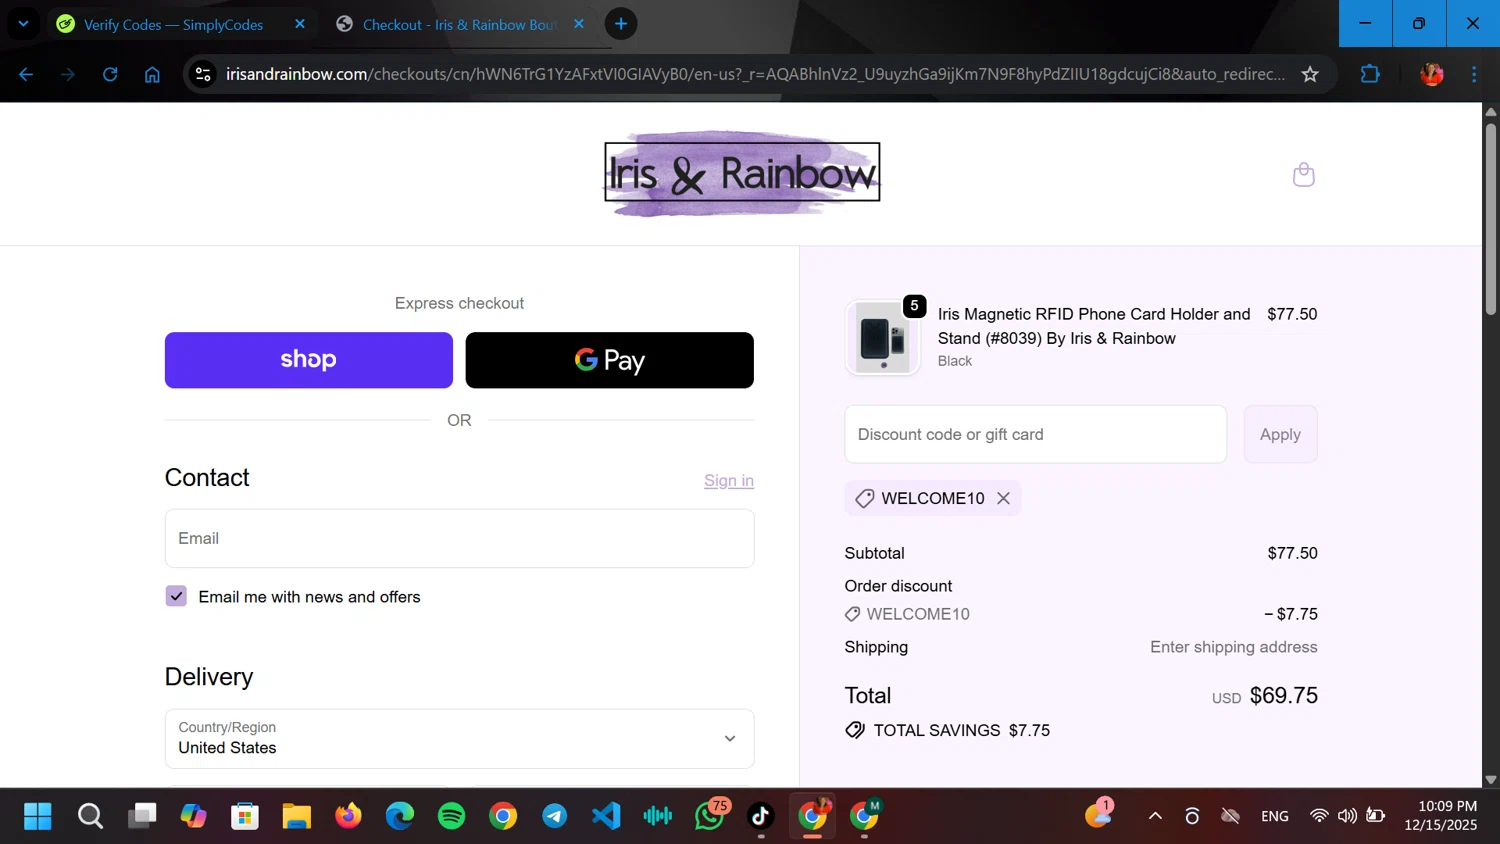
Task: Open TikTok from the taskbar
Action: tap(761, 816)
